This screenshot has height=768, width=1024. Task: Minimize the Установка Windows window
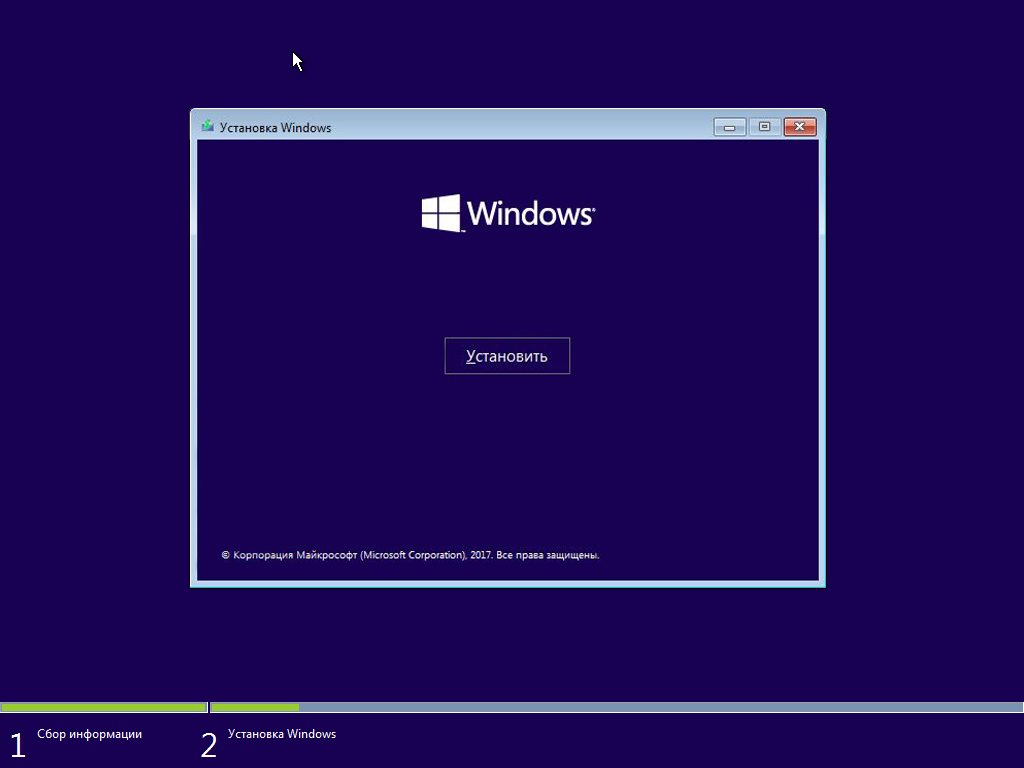click(x=729, y=126)
